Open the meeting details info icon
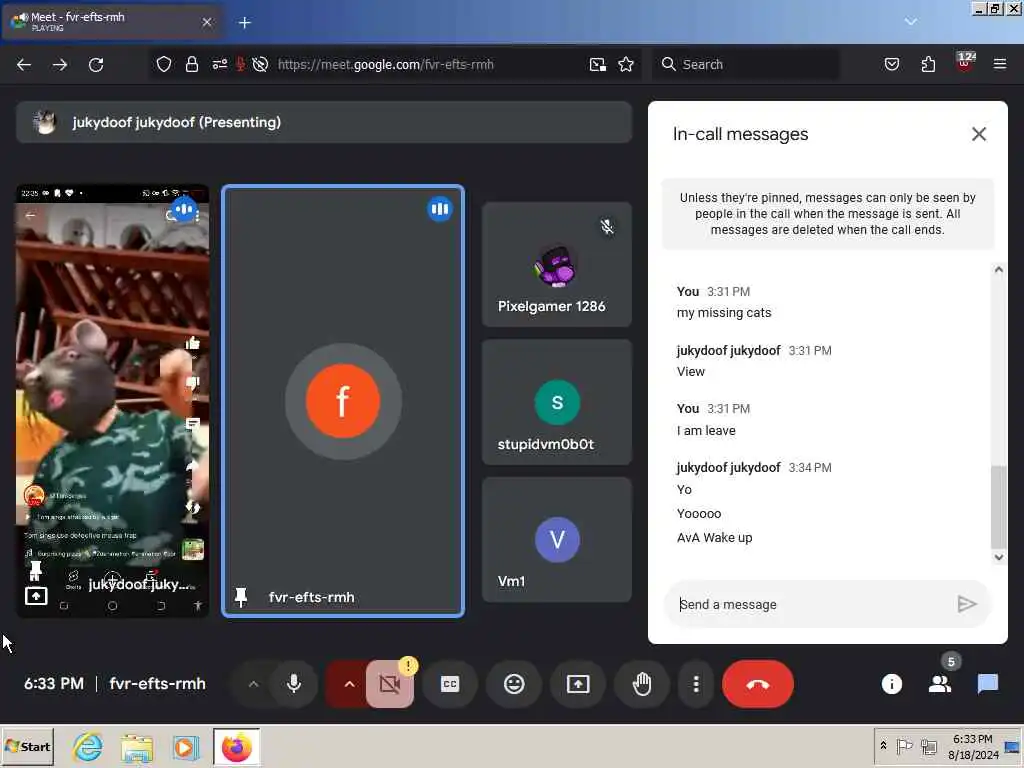Viewport: 1024px width, 768px height. coord(891,684)
